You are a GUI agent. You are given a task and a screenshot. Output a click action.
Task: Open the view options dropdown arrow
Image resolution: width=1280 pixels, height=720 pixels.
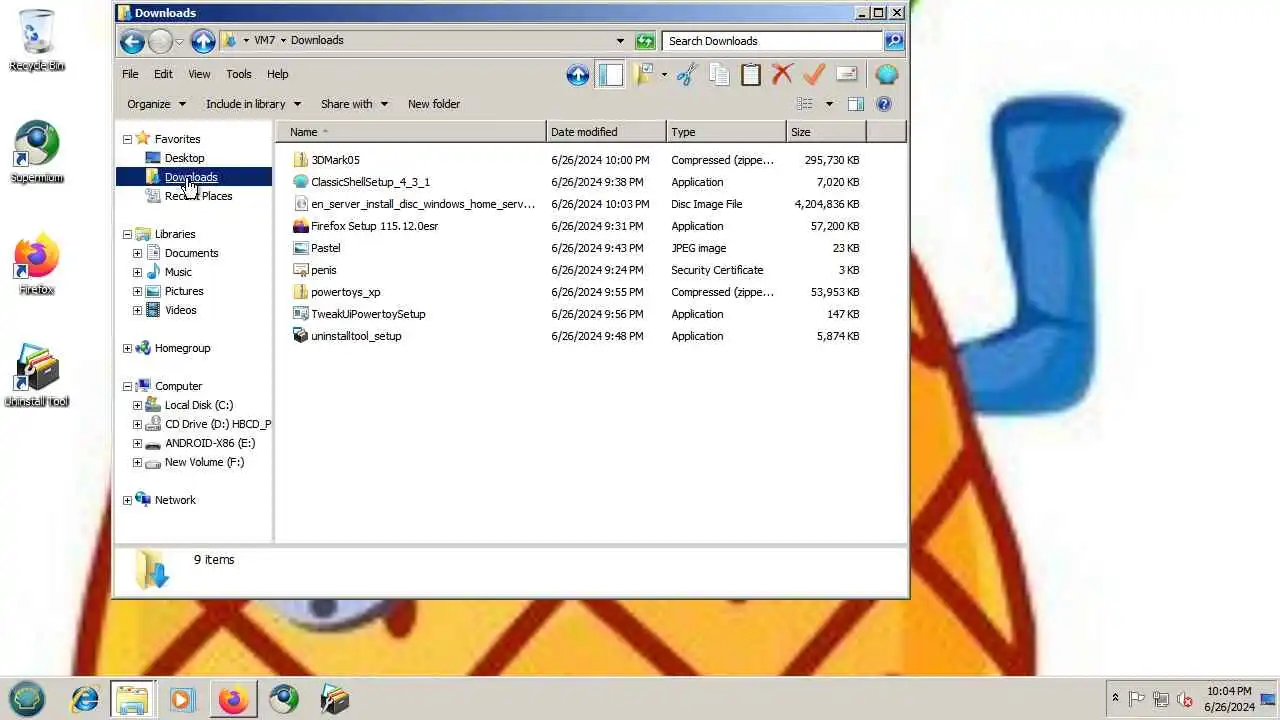coord(829,104)
